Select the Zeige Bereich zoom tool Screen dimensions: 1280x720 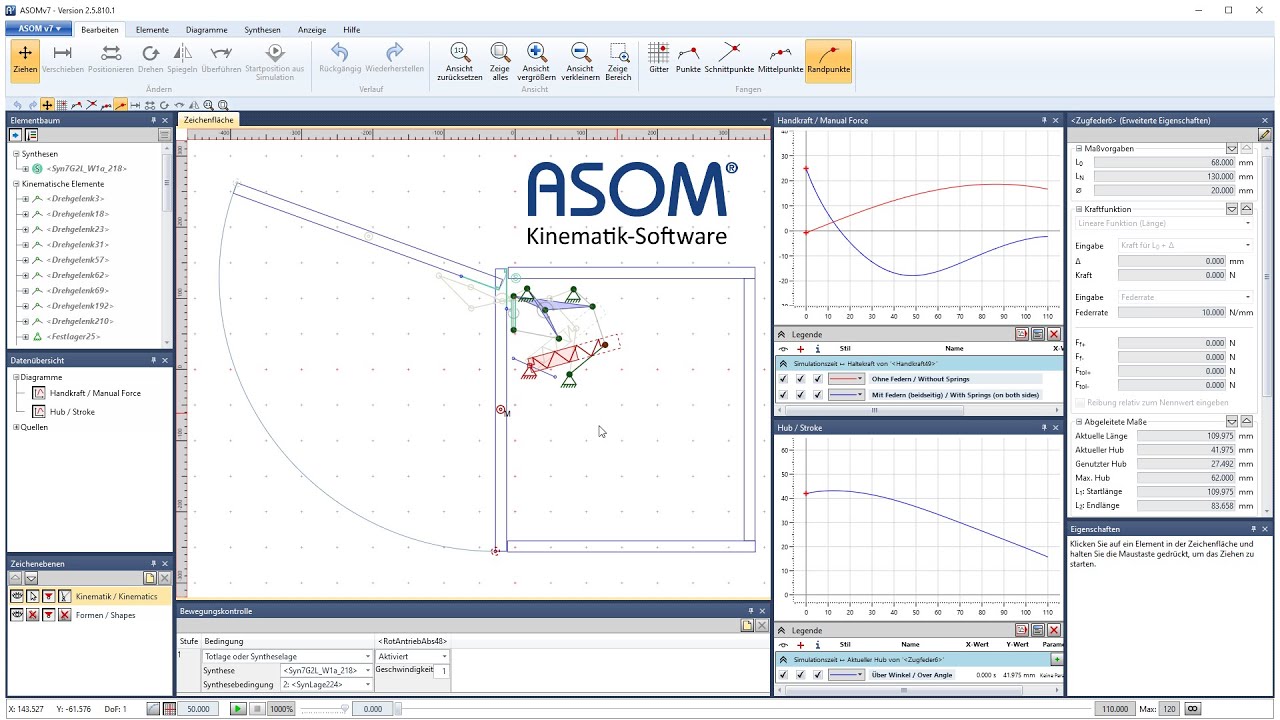[618, 62]
